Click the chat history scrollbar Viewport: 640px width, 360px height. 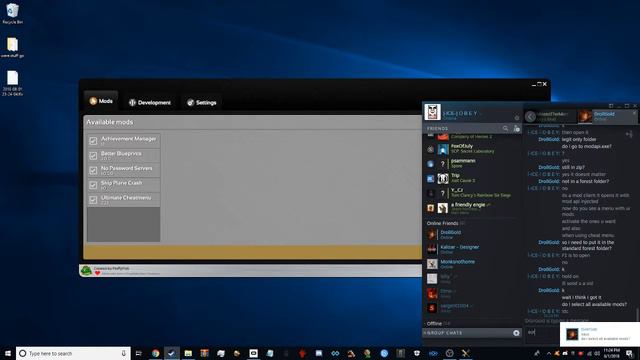click(x=637, y=314)
